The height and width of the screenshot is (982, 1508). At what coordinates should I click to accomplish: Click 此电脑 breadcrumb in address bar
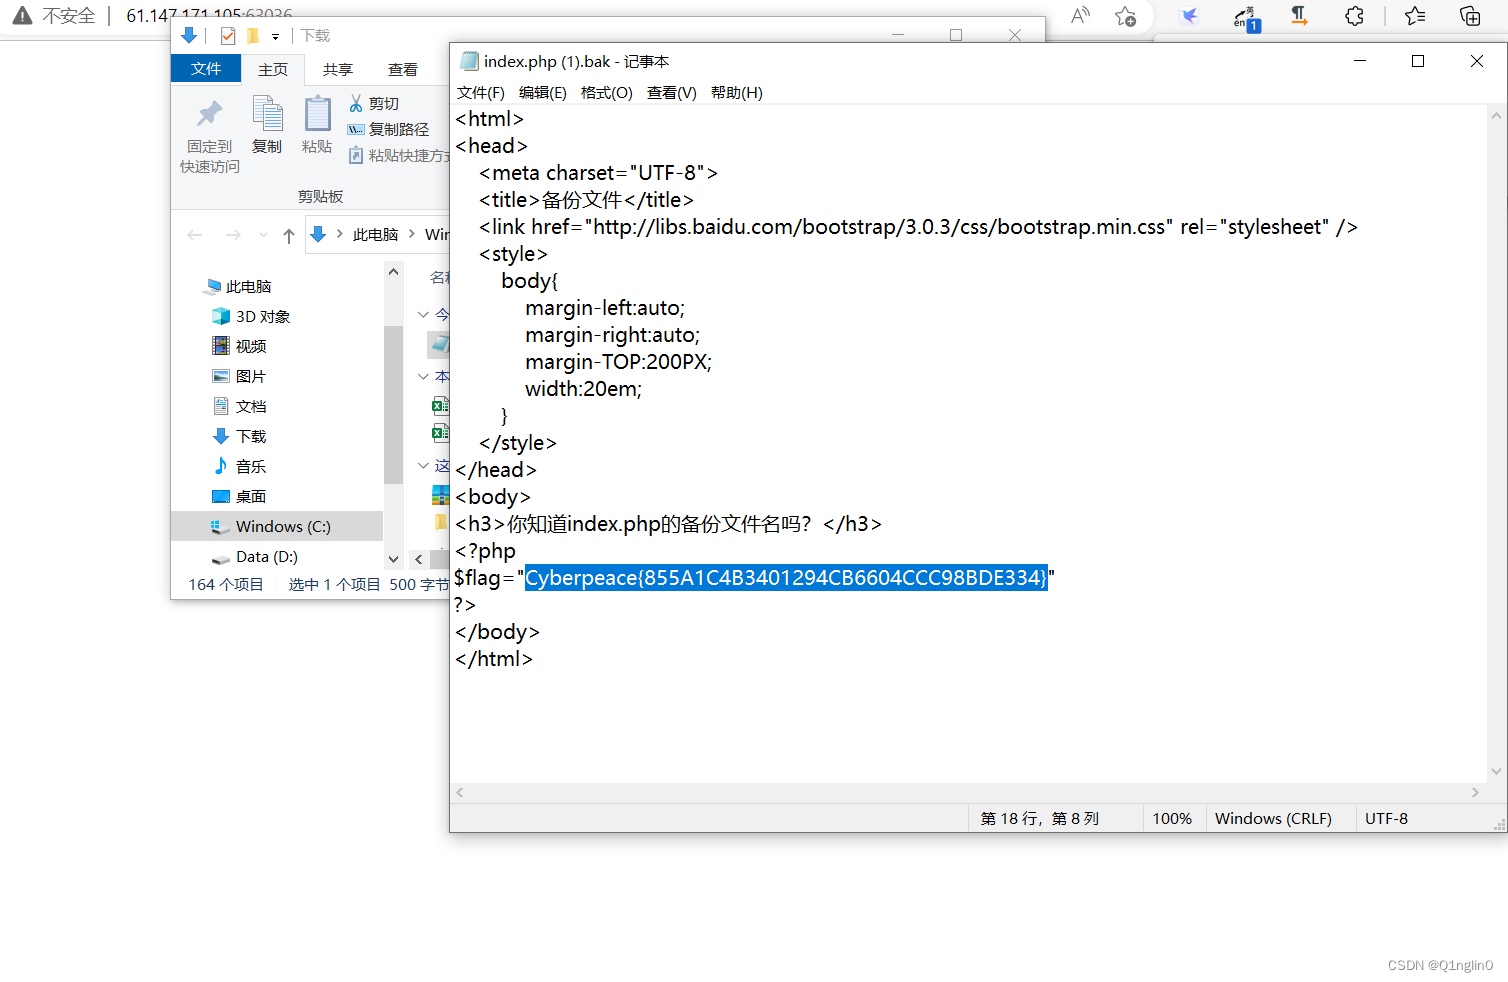(375, 234)
